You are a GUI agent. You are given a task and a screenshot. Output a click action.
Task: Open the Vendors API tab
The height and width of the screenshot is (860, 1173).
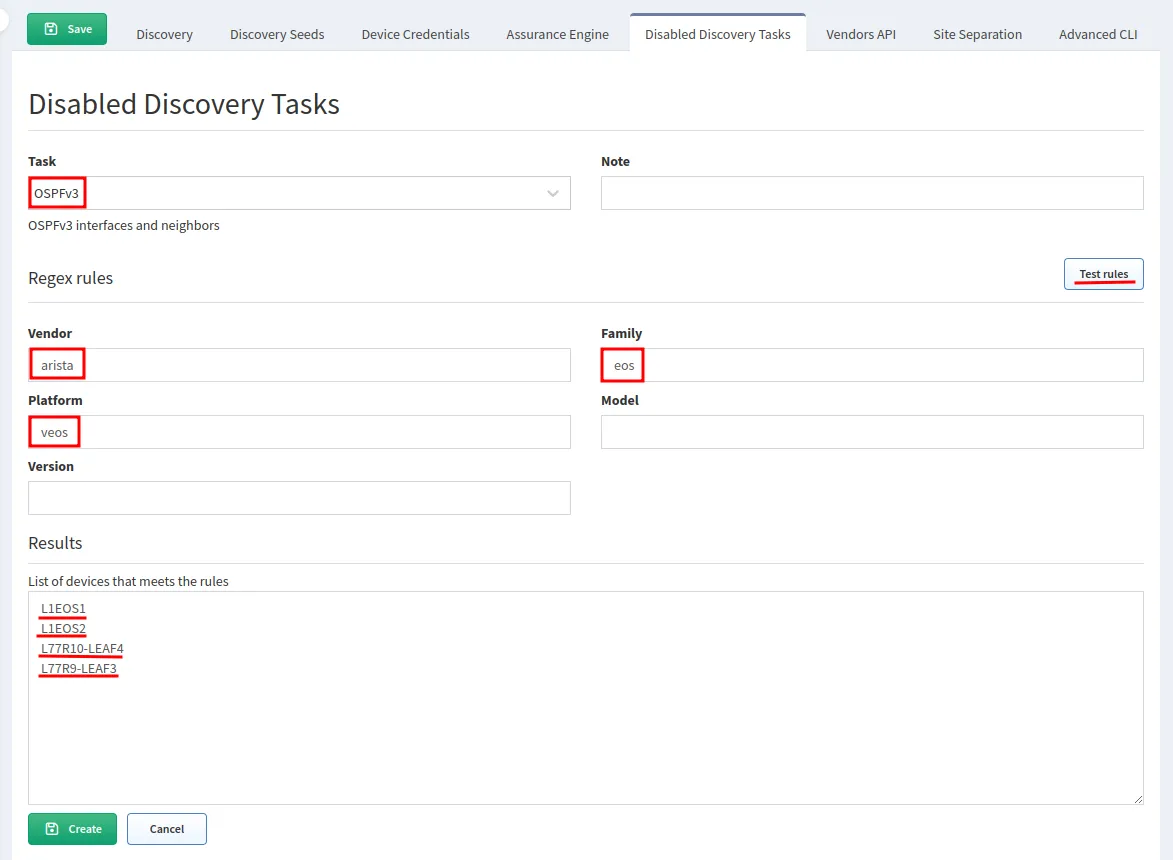coord(860,34)
